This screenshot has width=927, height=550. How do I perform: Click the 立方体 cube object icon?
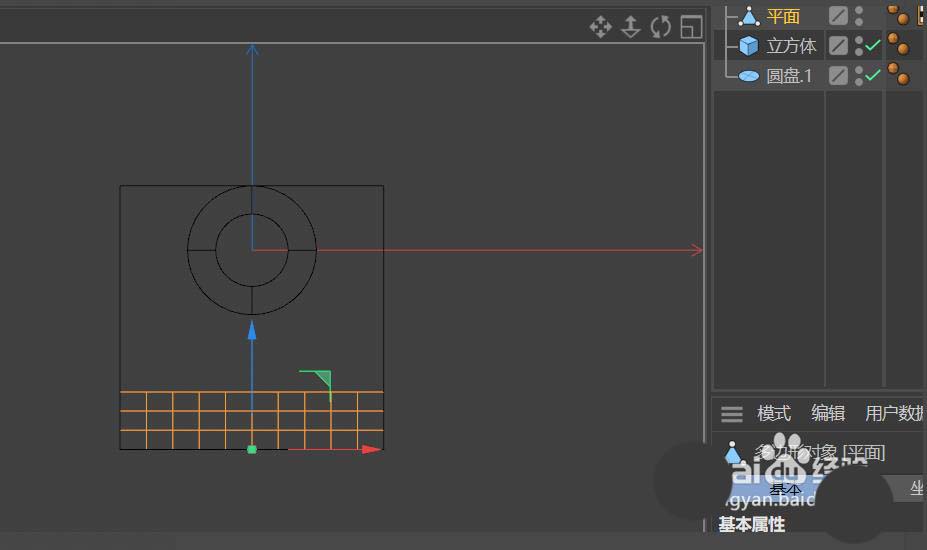click(x=749, y=46)
